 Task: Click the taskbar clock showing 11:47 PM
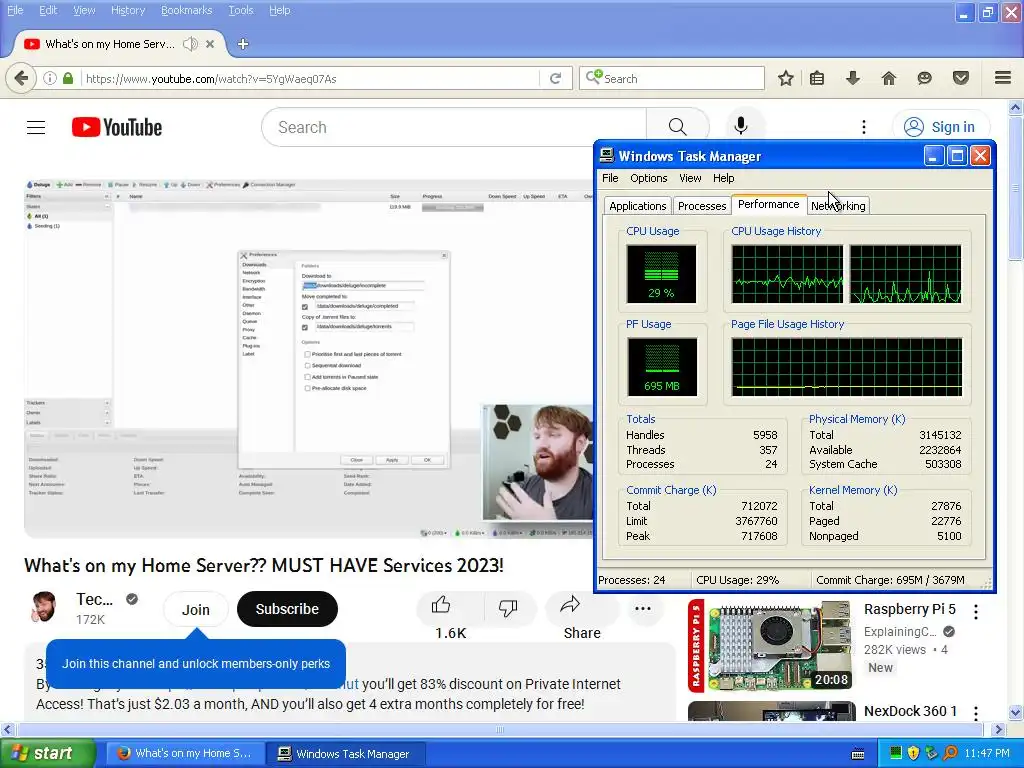[987, 753]
